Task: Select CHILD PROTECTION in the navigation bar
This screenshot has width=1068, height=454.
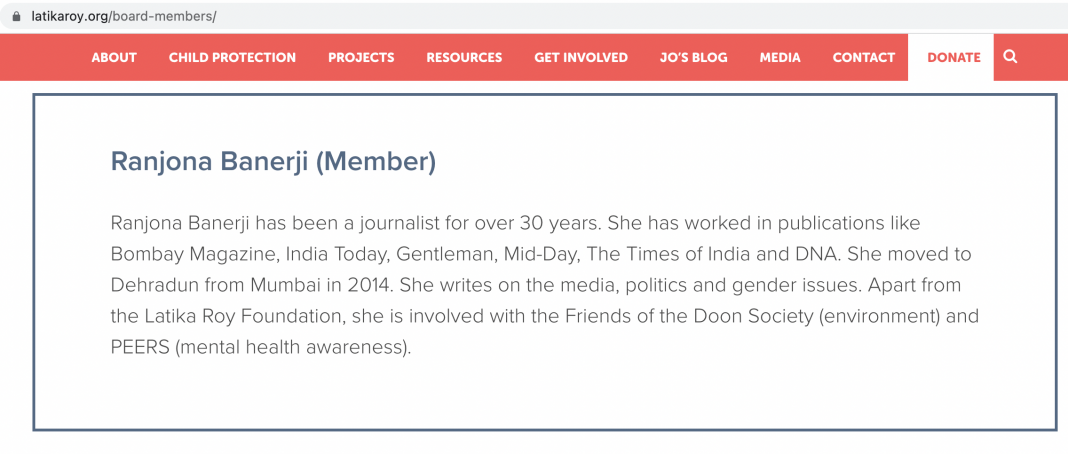Action: pos(232,58)
